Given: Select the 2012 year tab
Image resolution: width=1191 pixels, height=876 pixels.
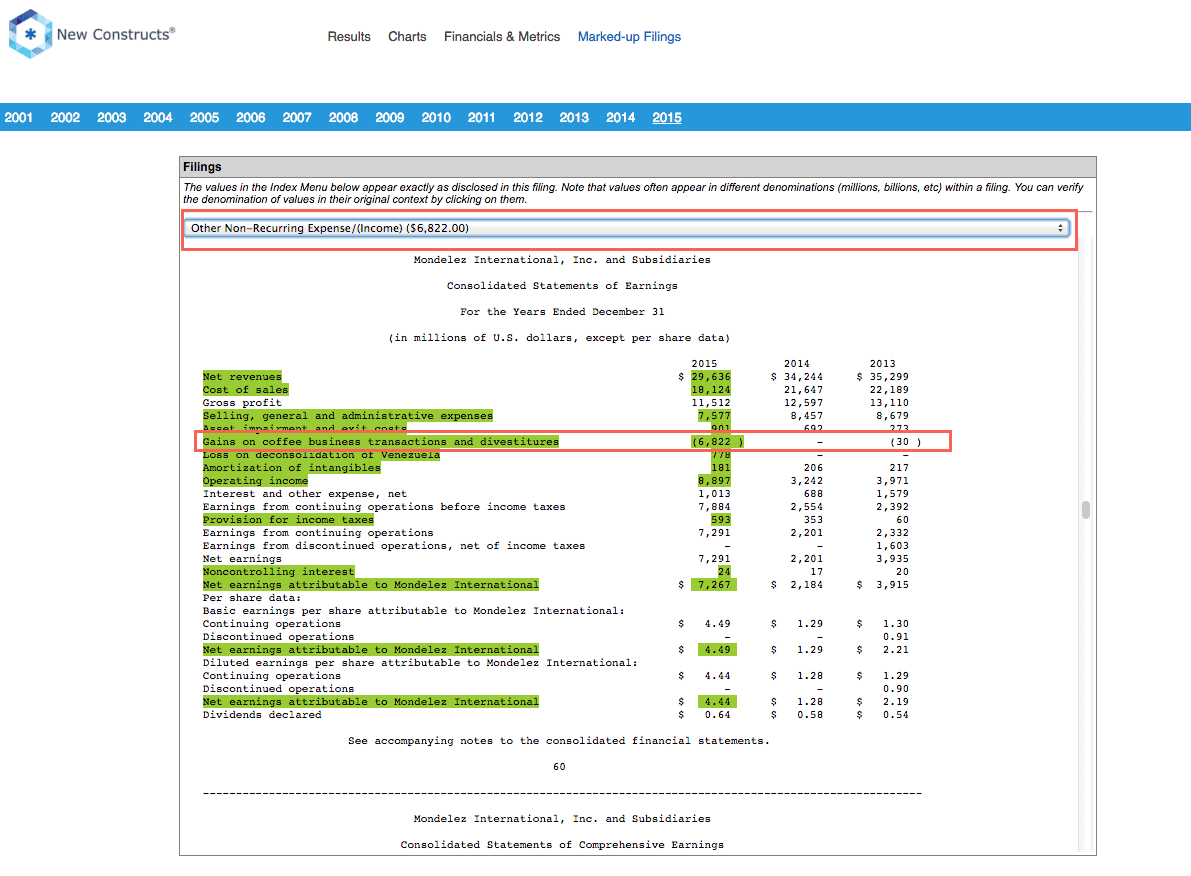Looking at the screenshot, I should pos(528,118).
